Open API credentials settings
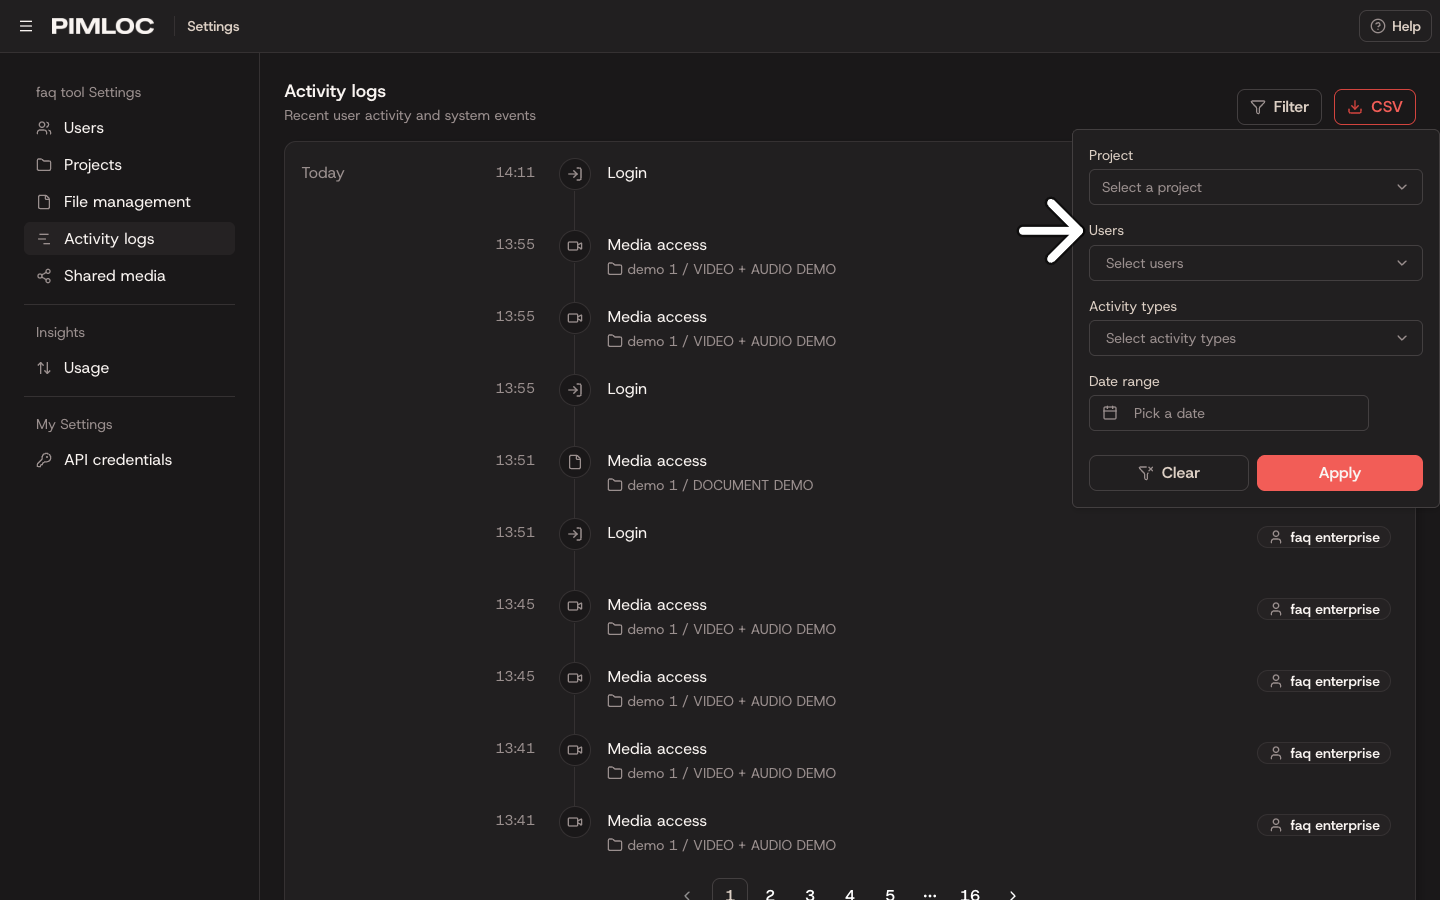Viewport: 1440px width, 900px height. coord(129,460)
